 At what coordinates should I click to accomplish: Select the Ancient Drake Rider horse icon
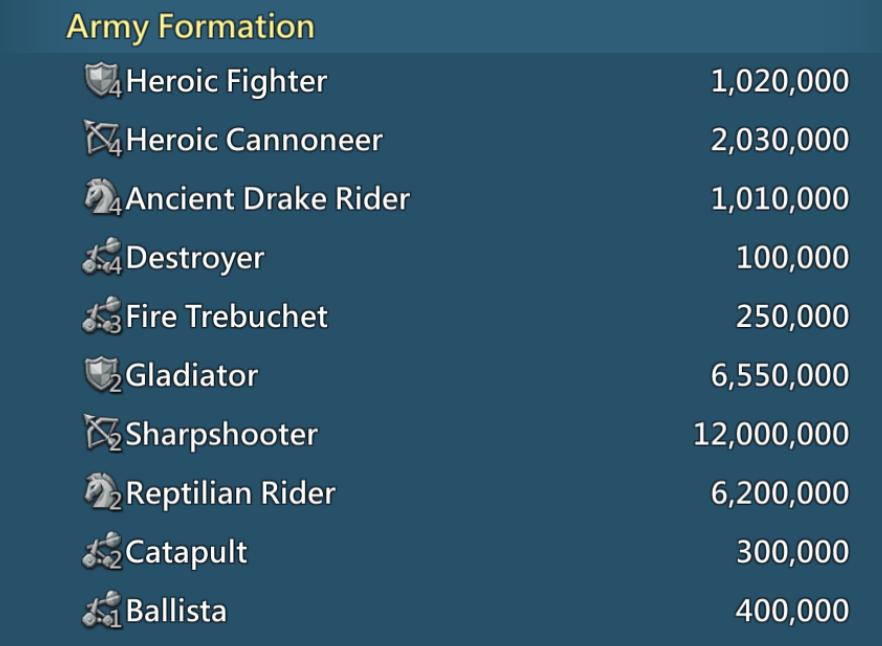(102, 198)
